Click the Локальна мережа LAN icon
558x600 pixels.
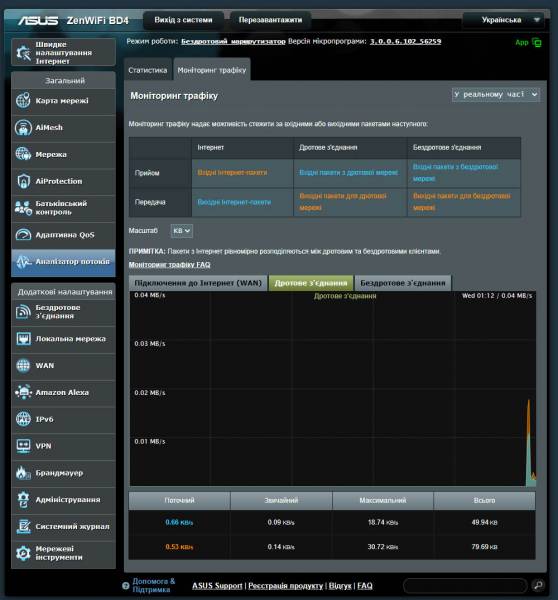tap(23, 339)
